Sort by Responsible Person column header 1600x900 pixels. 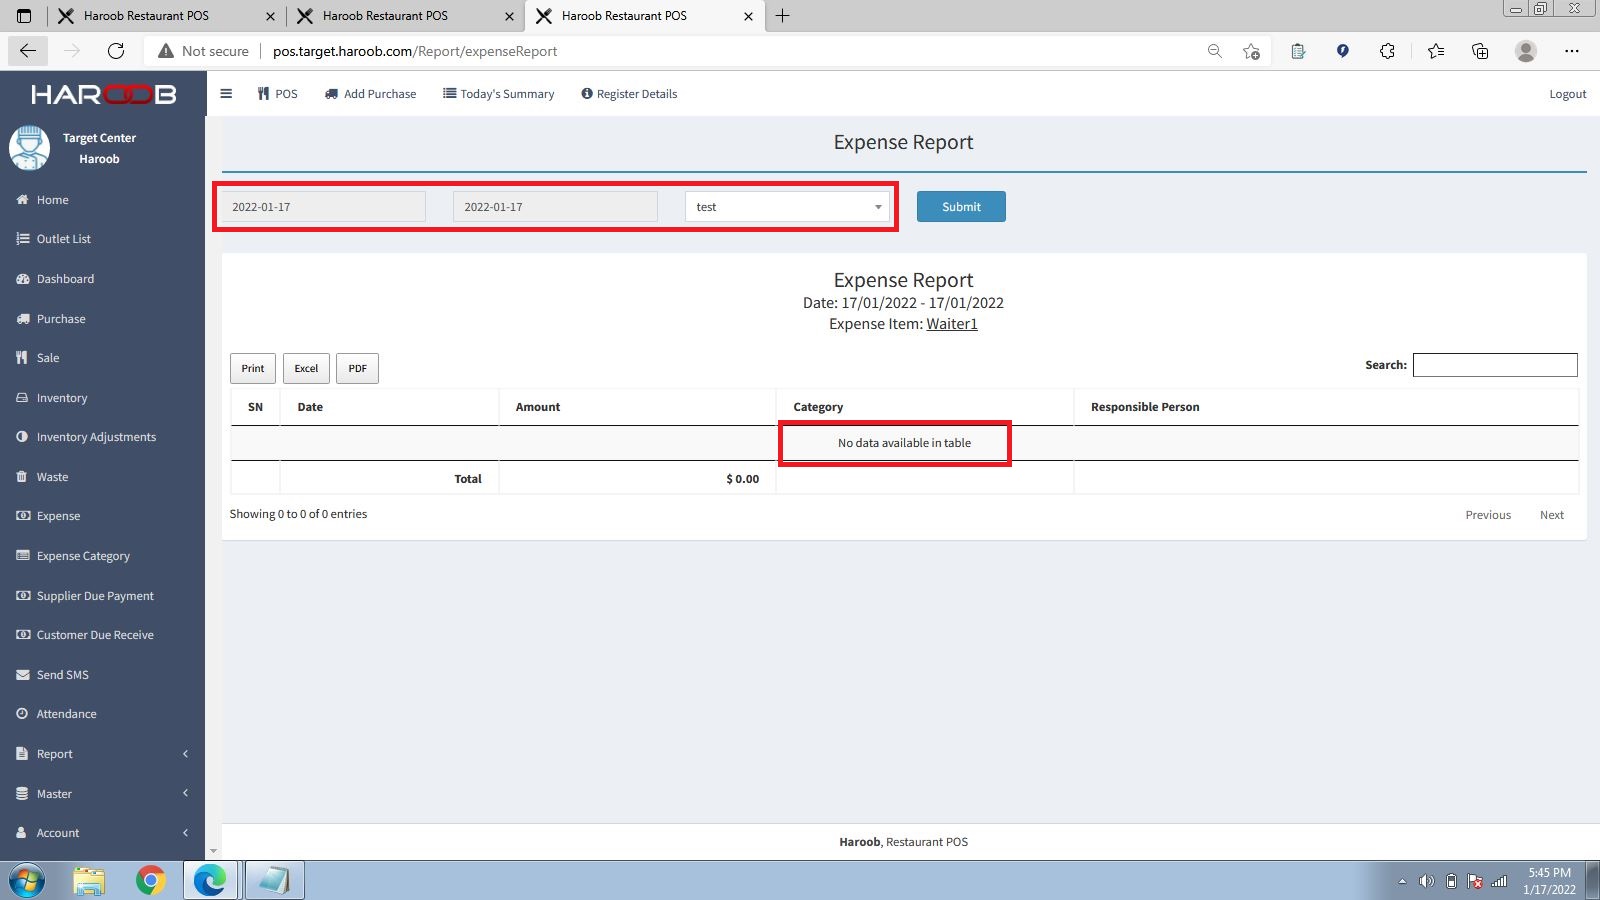[x=1326, y=407]
